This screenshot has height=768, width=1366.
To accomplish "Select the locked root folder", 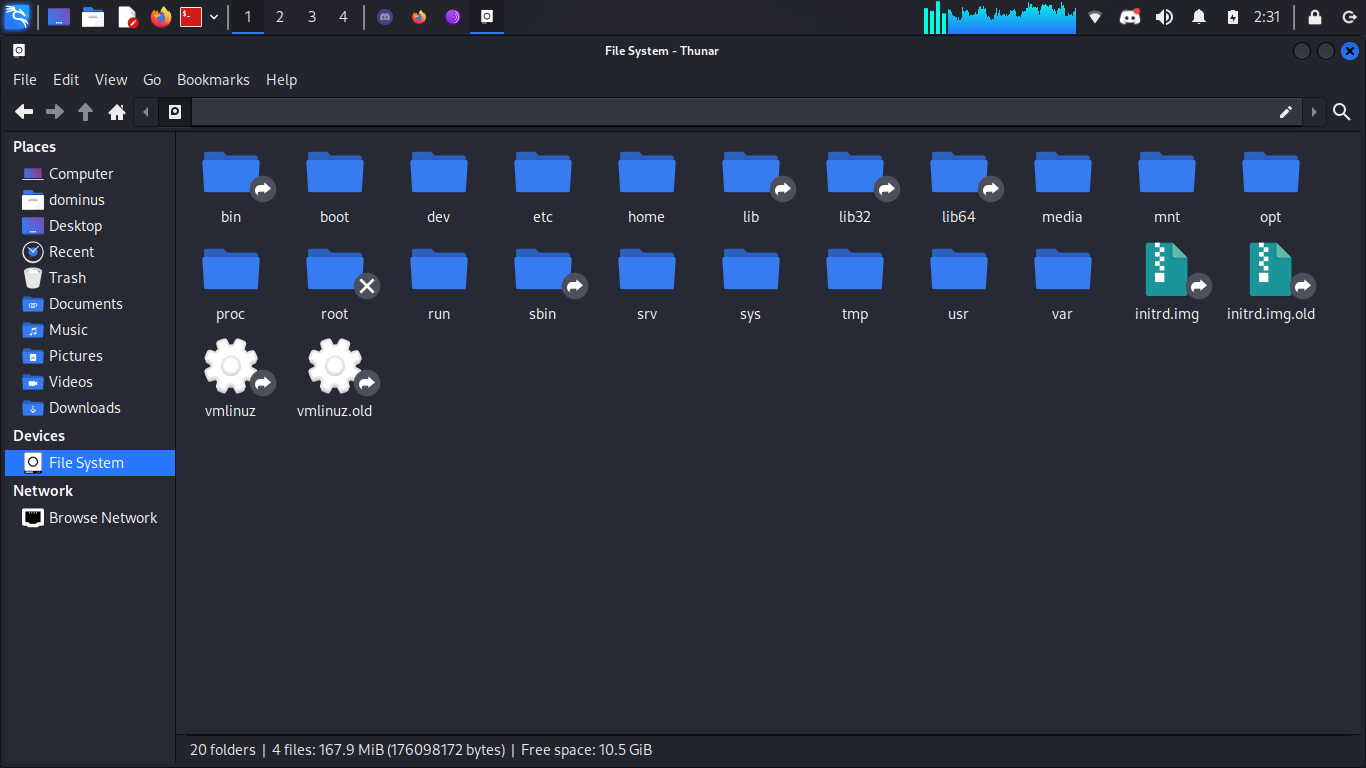I will [x=335, y=270].
